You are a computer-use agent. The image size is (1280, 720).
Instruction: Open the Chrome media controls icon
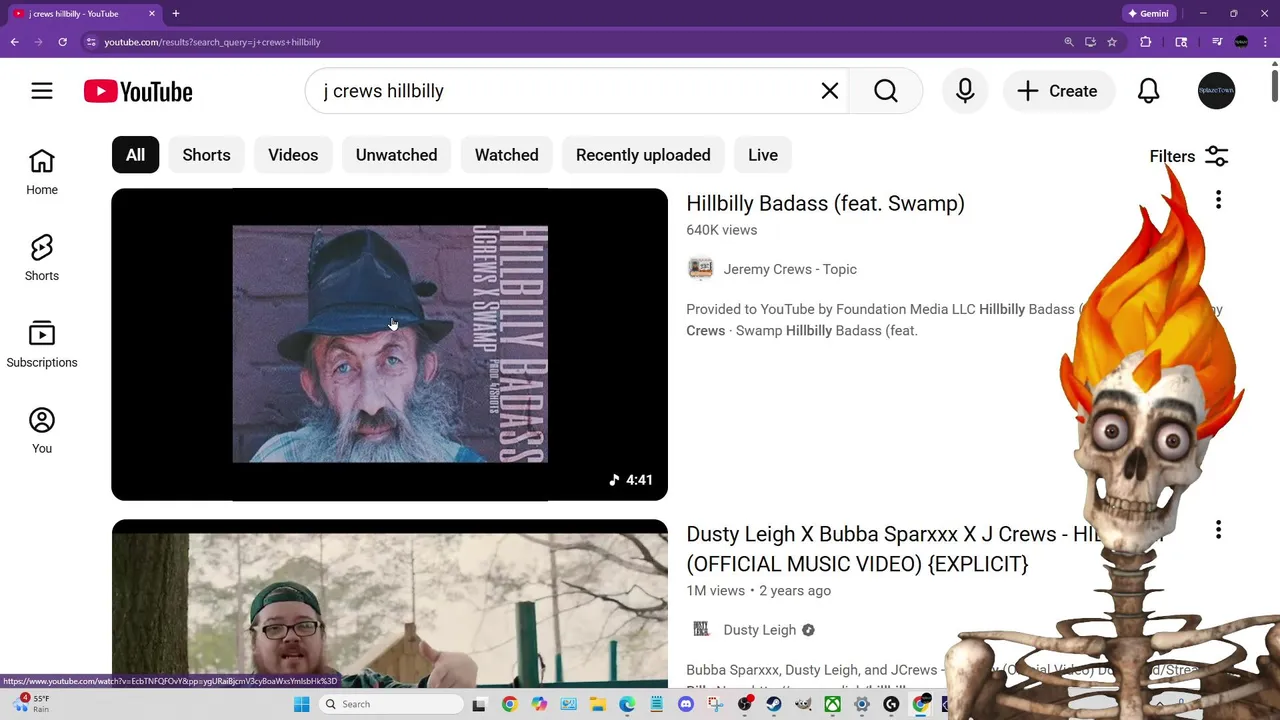coord(1217,42)
